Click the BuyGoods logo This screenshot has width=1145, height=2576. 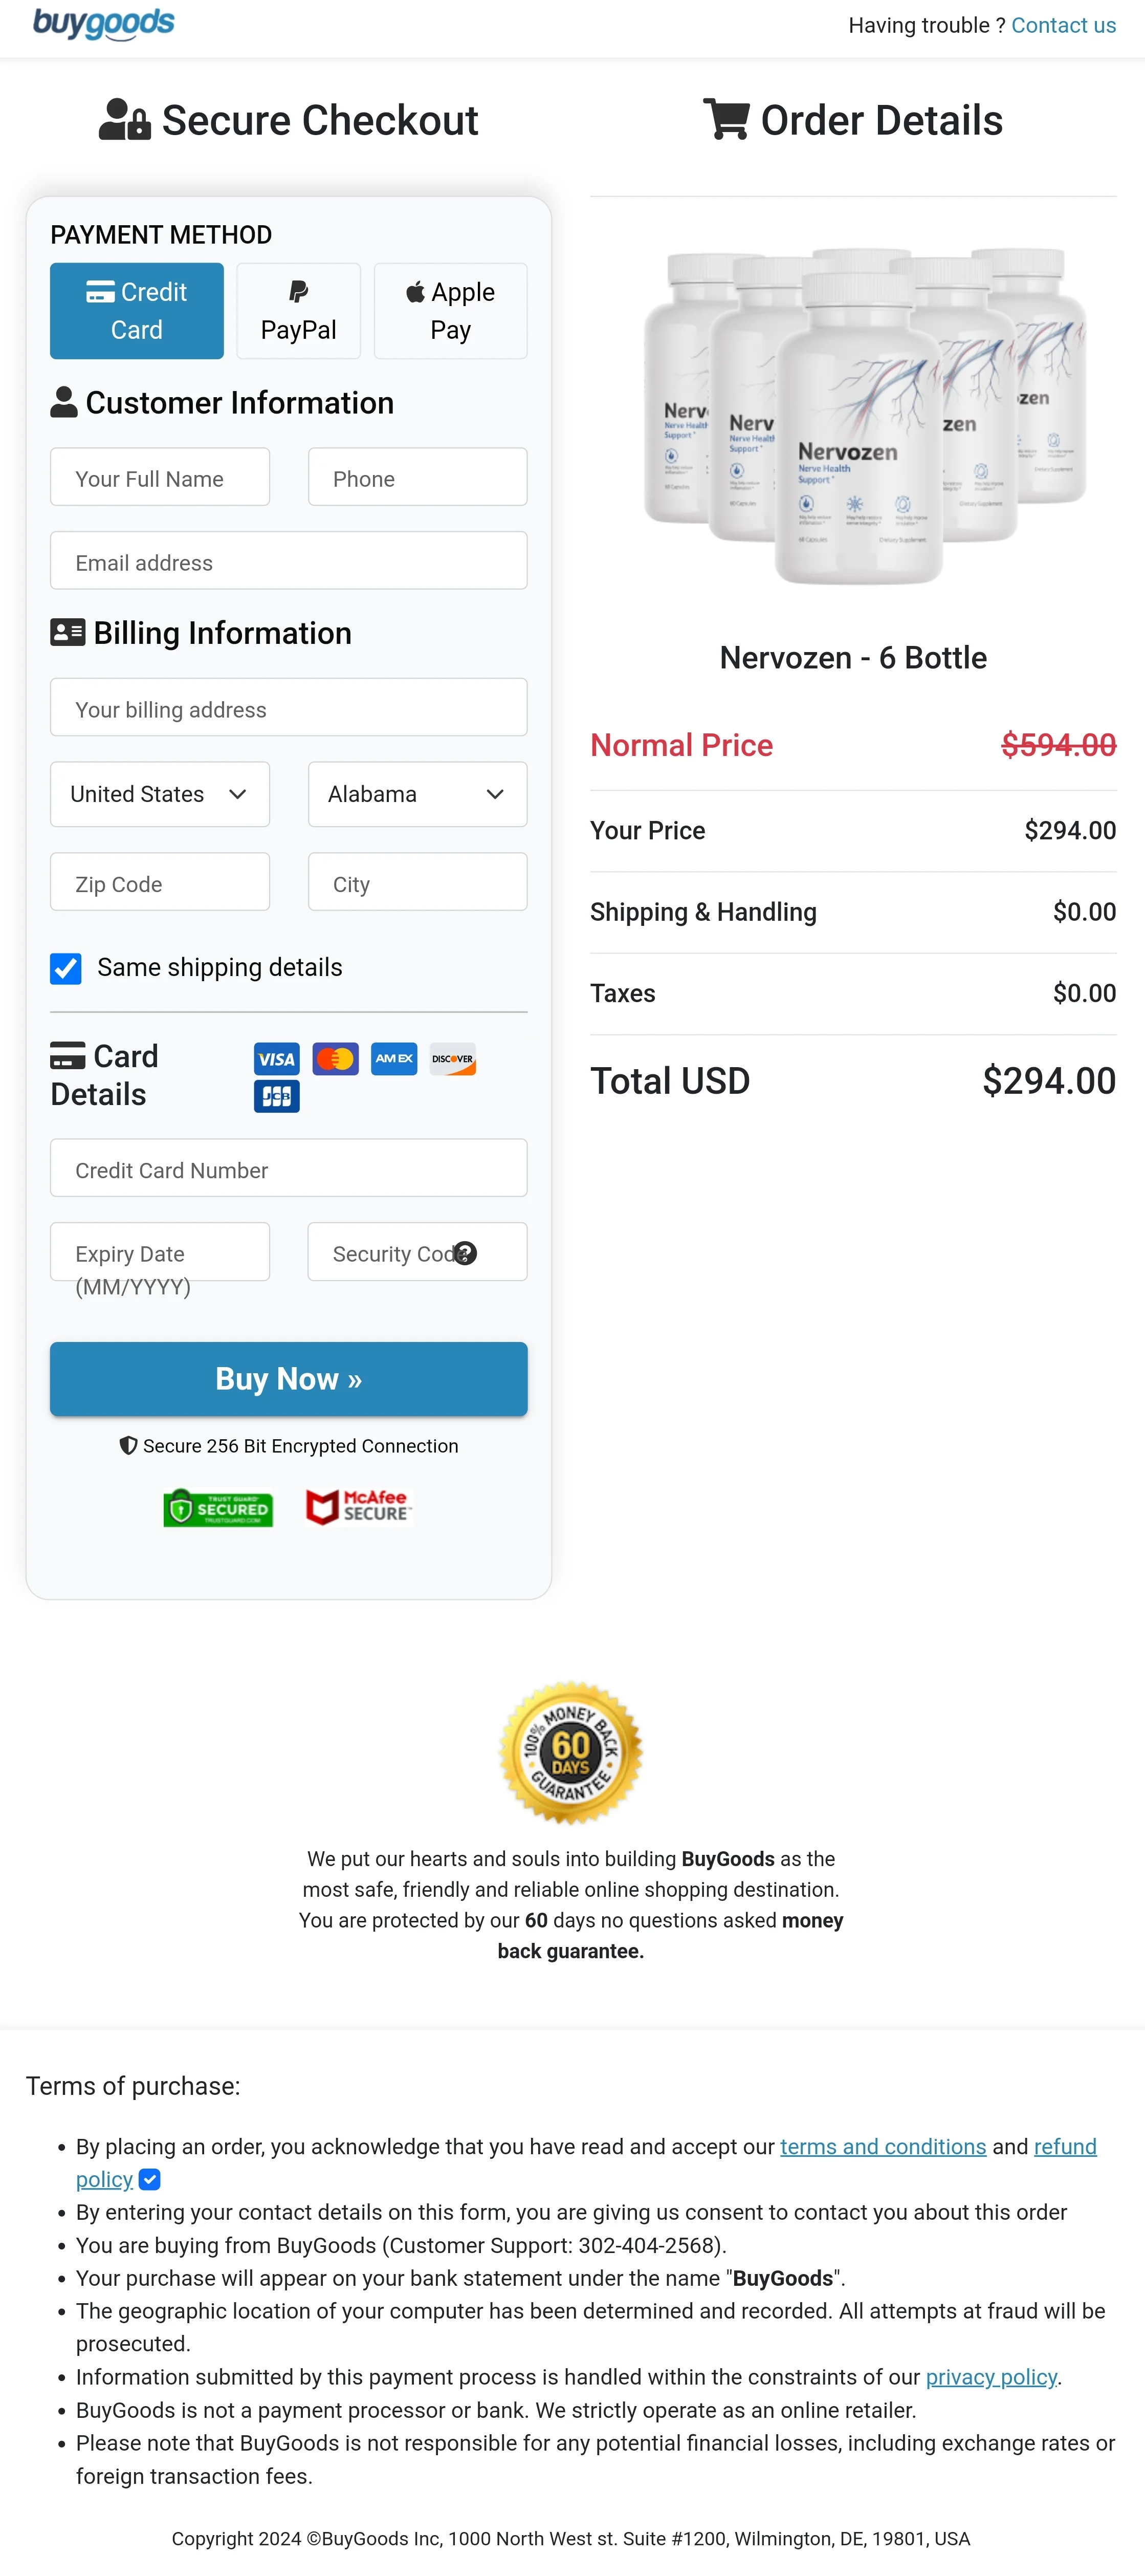click(103, 23)
